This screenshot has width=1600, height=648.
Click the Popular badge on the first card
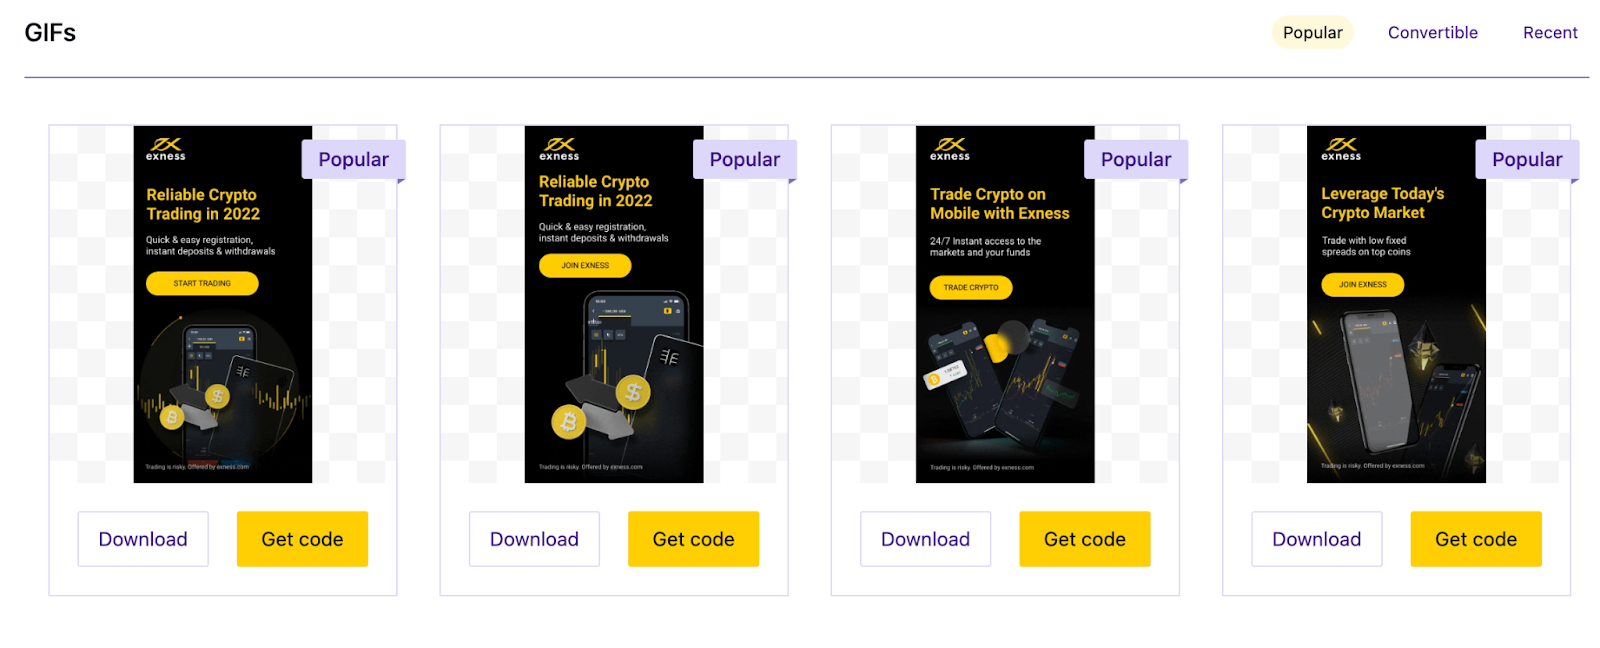[353, 160]
